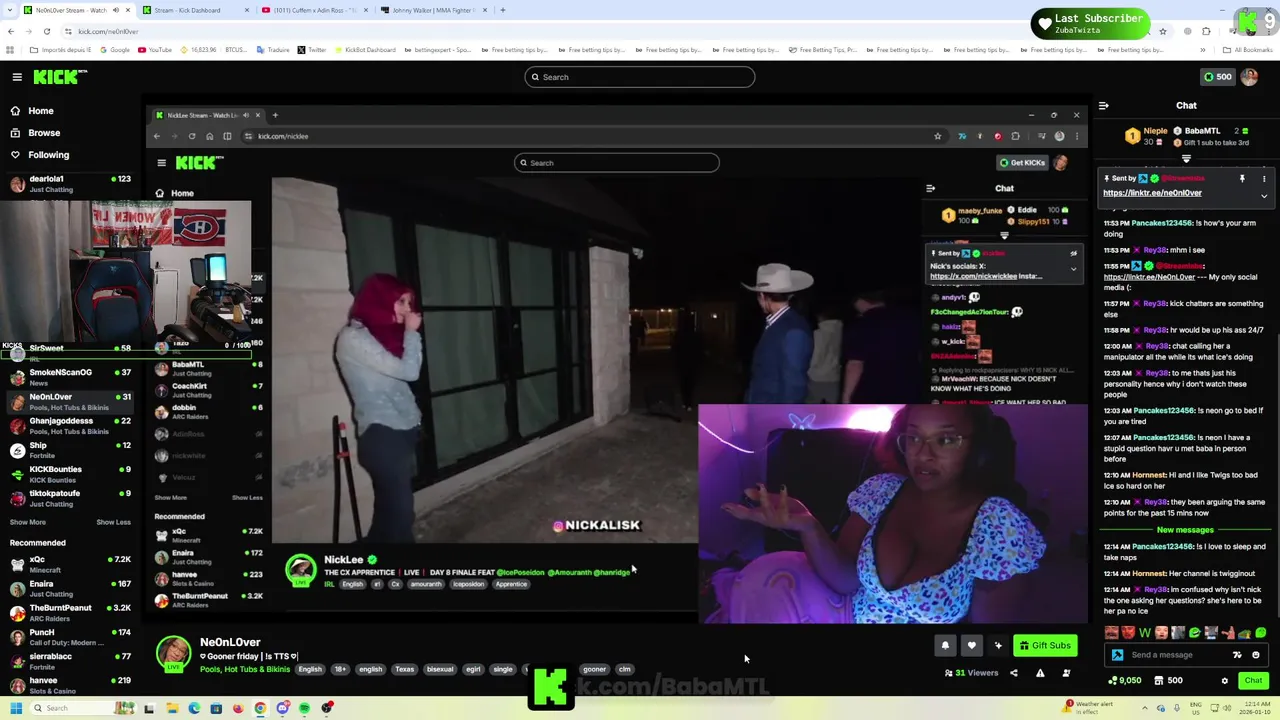The image size is (1280, 720).
Task: Click the green Chat send button
Action: (1253, 681)
